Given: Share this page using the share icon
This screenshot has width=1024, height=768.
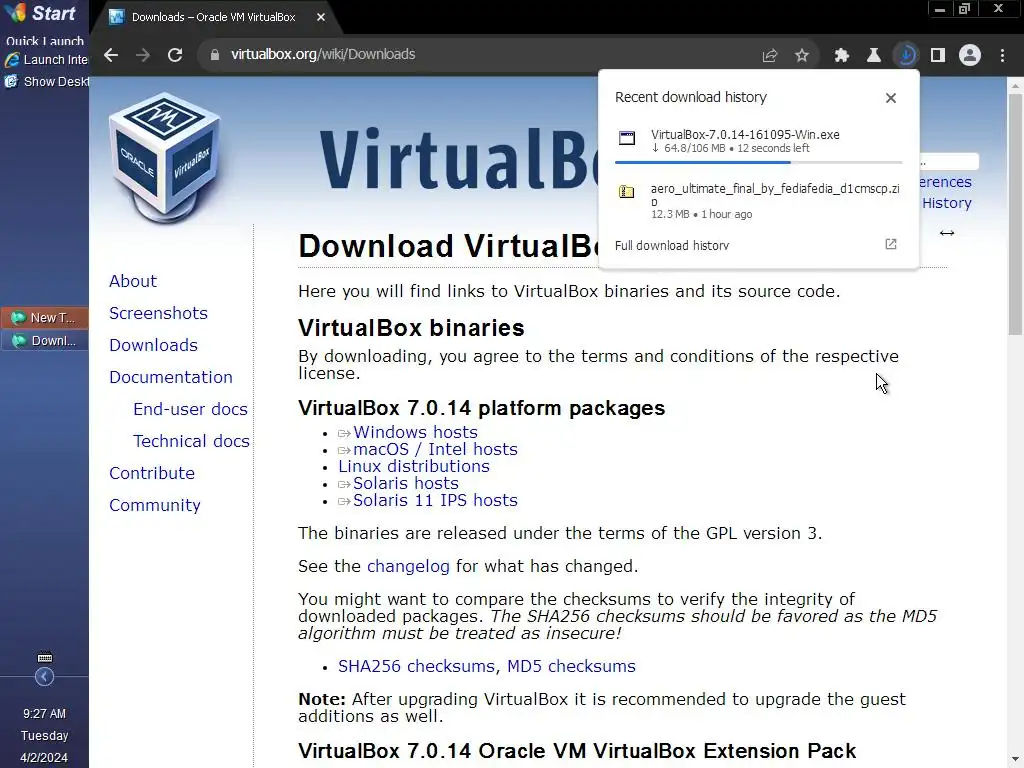Looking at the screenshot, I should click(x=770, y=56).
